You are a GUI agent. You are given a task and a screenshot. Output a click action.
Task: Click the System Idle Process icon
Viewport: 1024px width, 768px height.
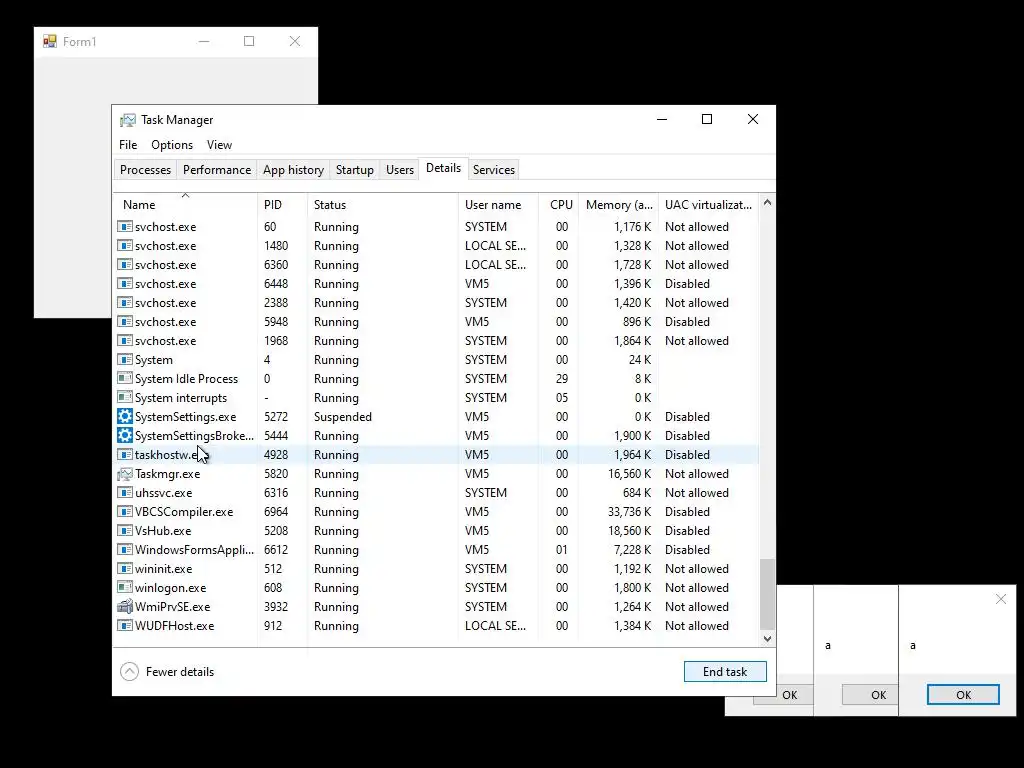tap(125, 379)
